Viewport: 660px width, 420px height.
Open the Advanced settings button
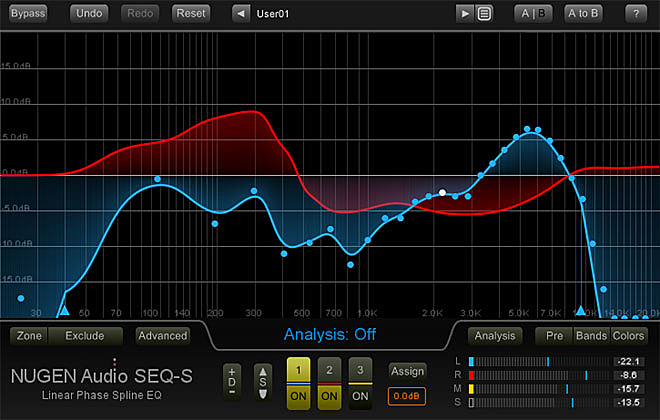coord(162,336)
